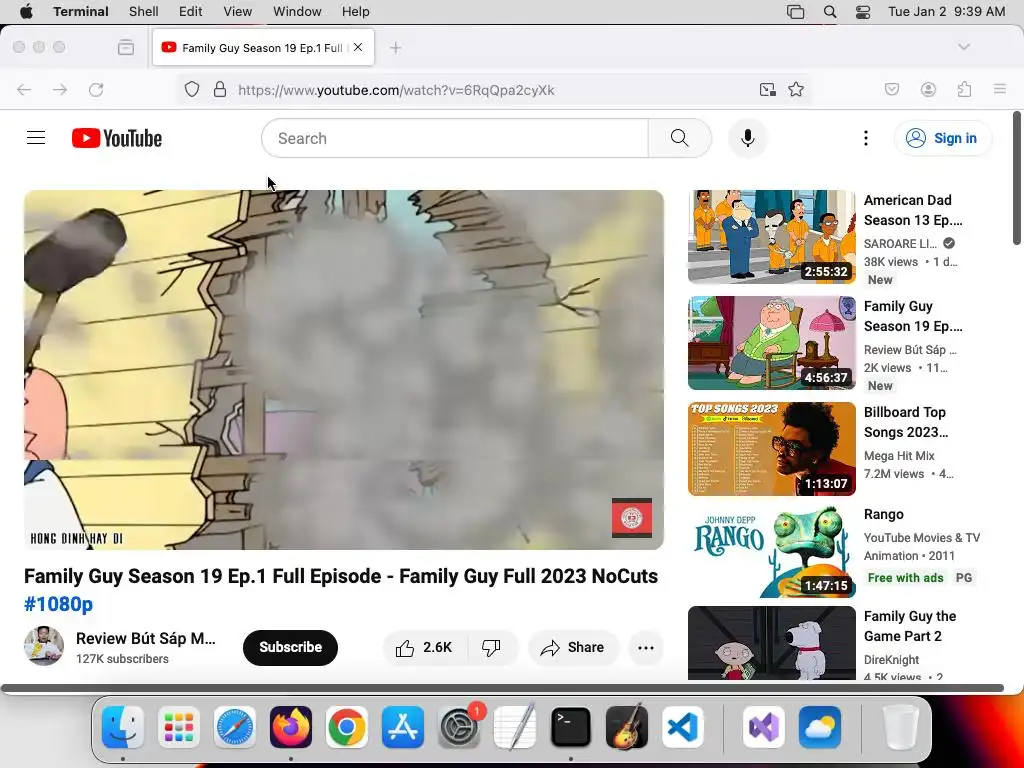The width and height of the screenshot is (1024, 768).
Task: Open Firefox application menu
Action: 1000,89
